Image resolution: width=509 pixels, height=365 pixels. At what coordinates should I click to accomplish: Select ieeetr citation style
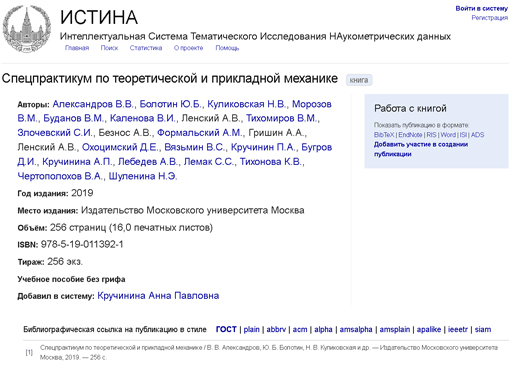[458, 329]
